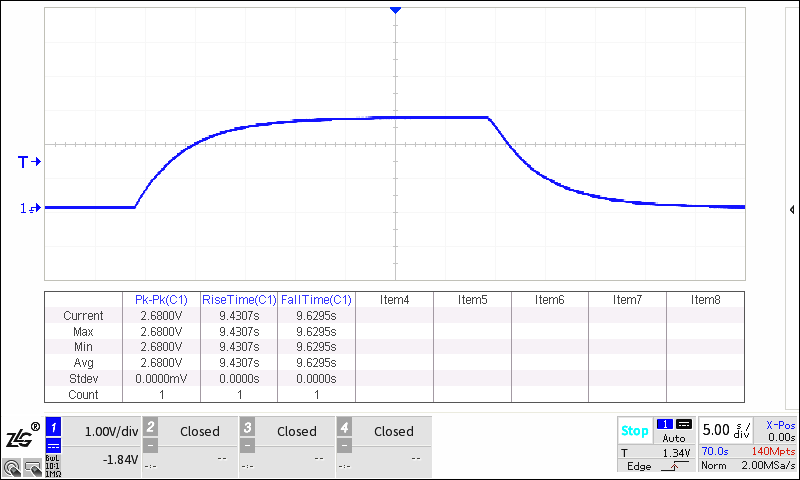Select the Pk-Pk(C1) measurement column header

point(161,299)
